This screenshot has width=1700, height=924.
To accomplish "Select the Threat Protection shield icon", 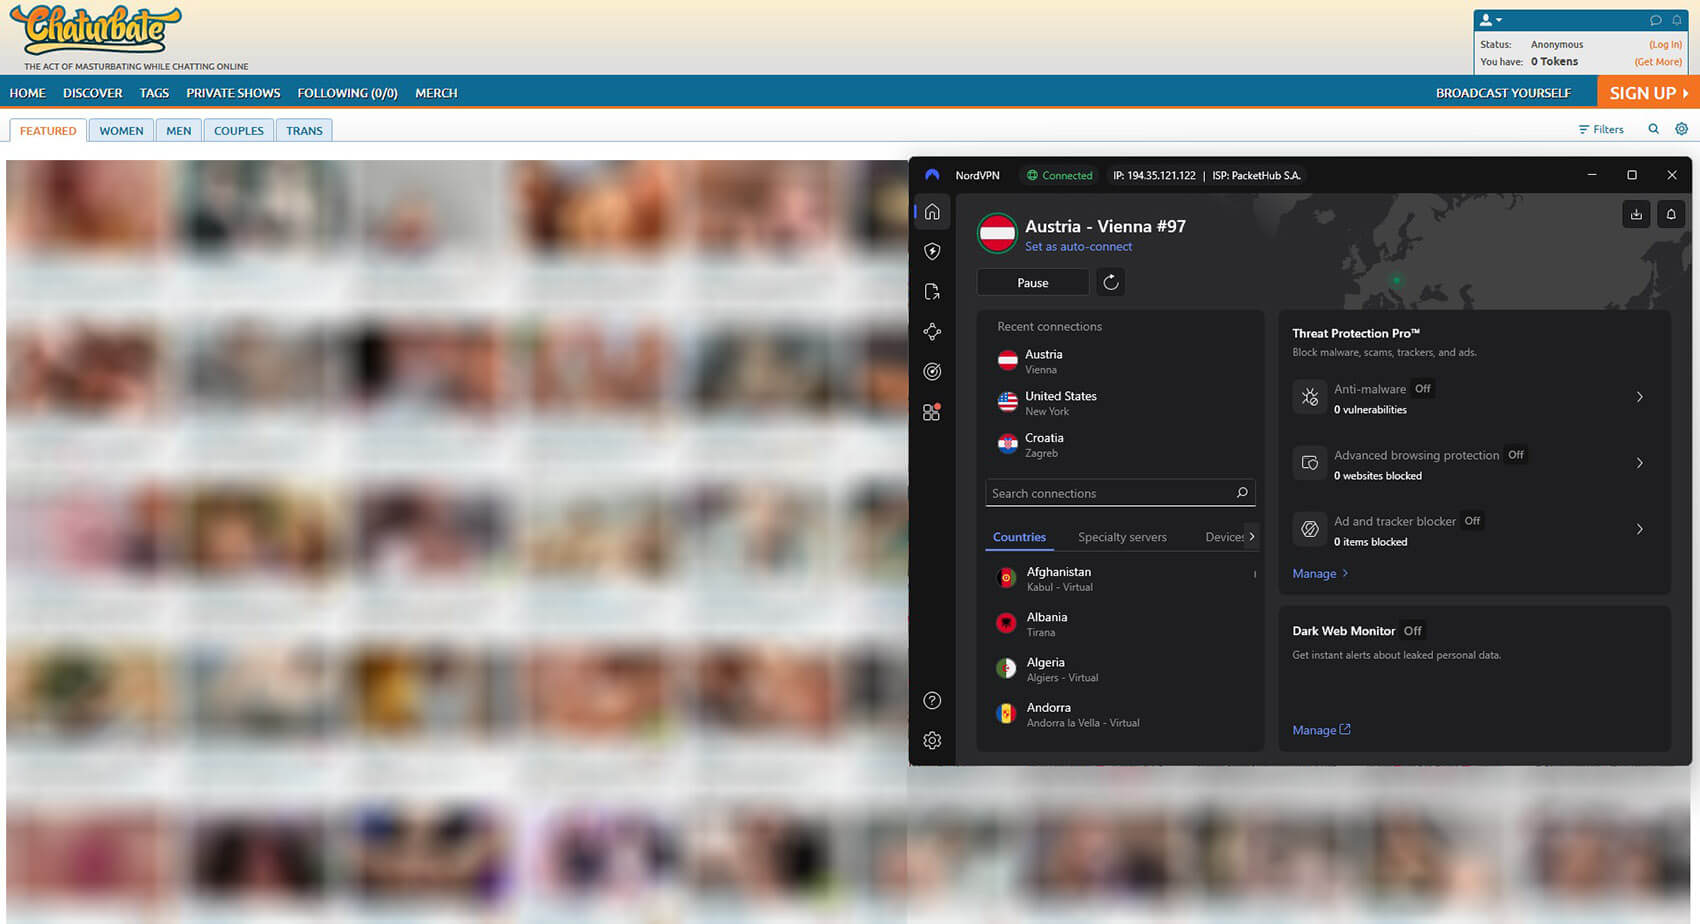I will click(932, 251).
